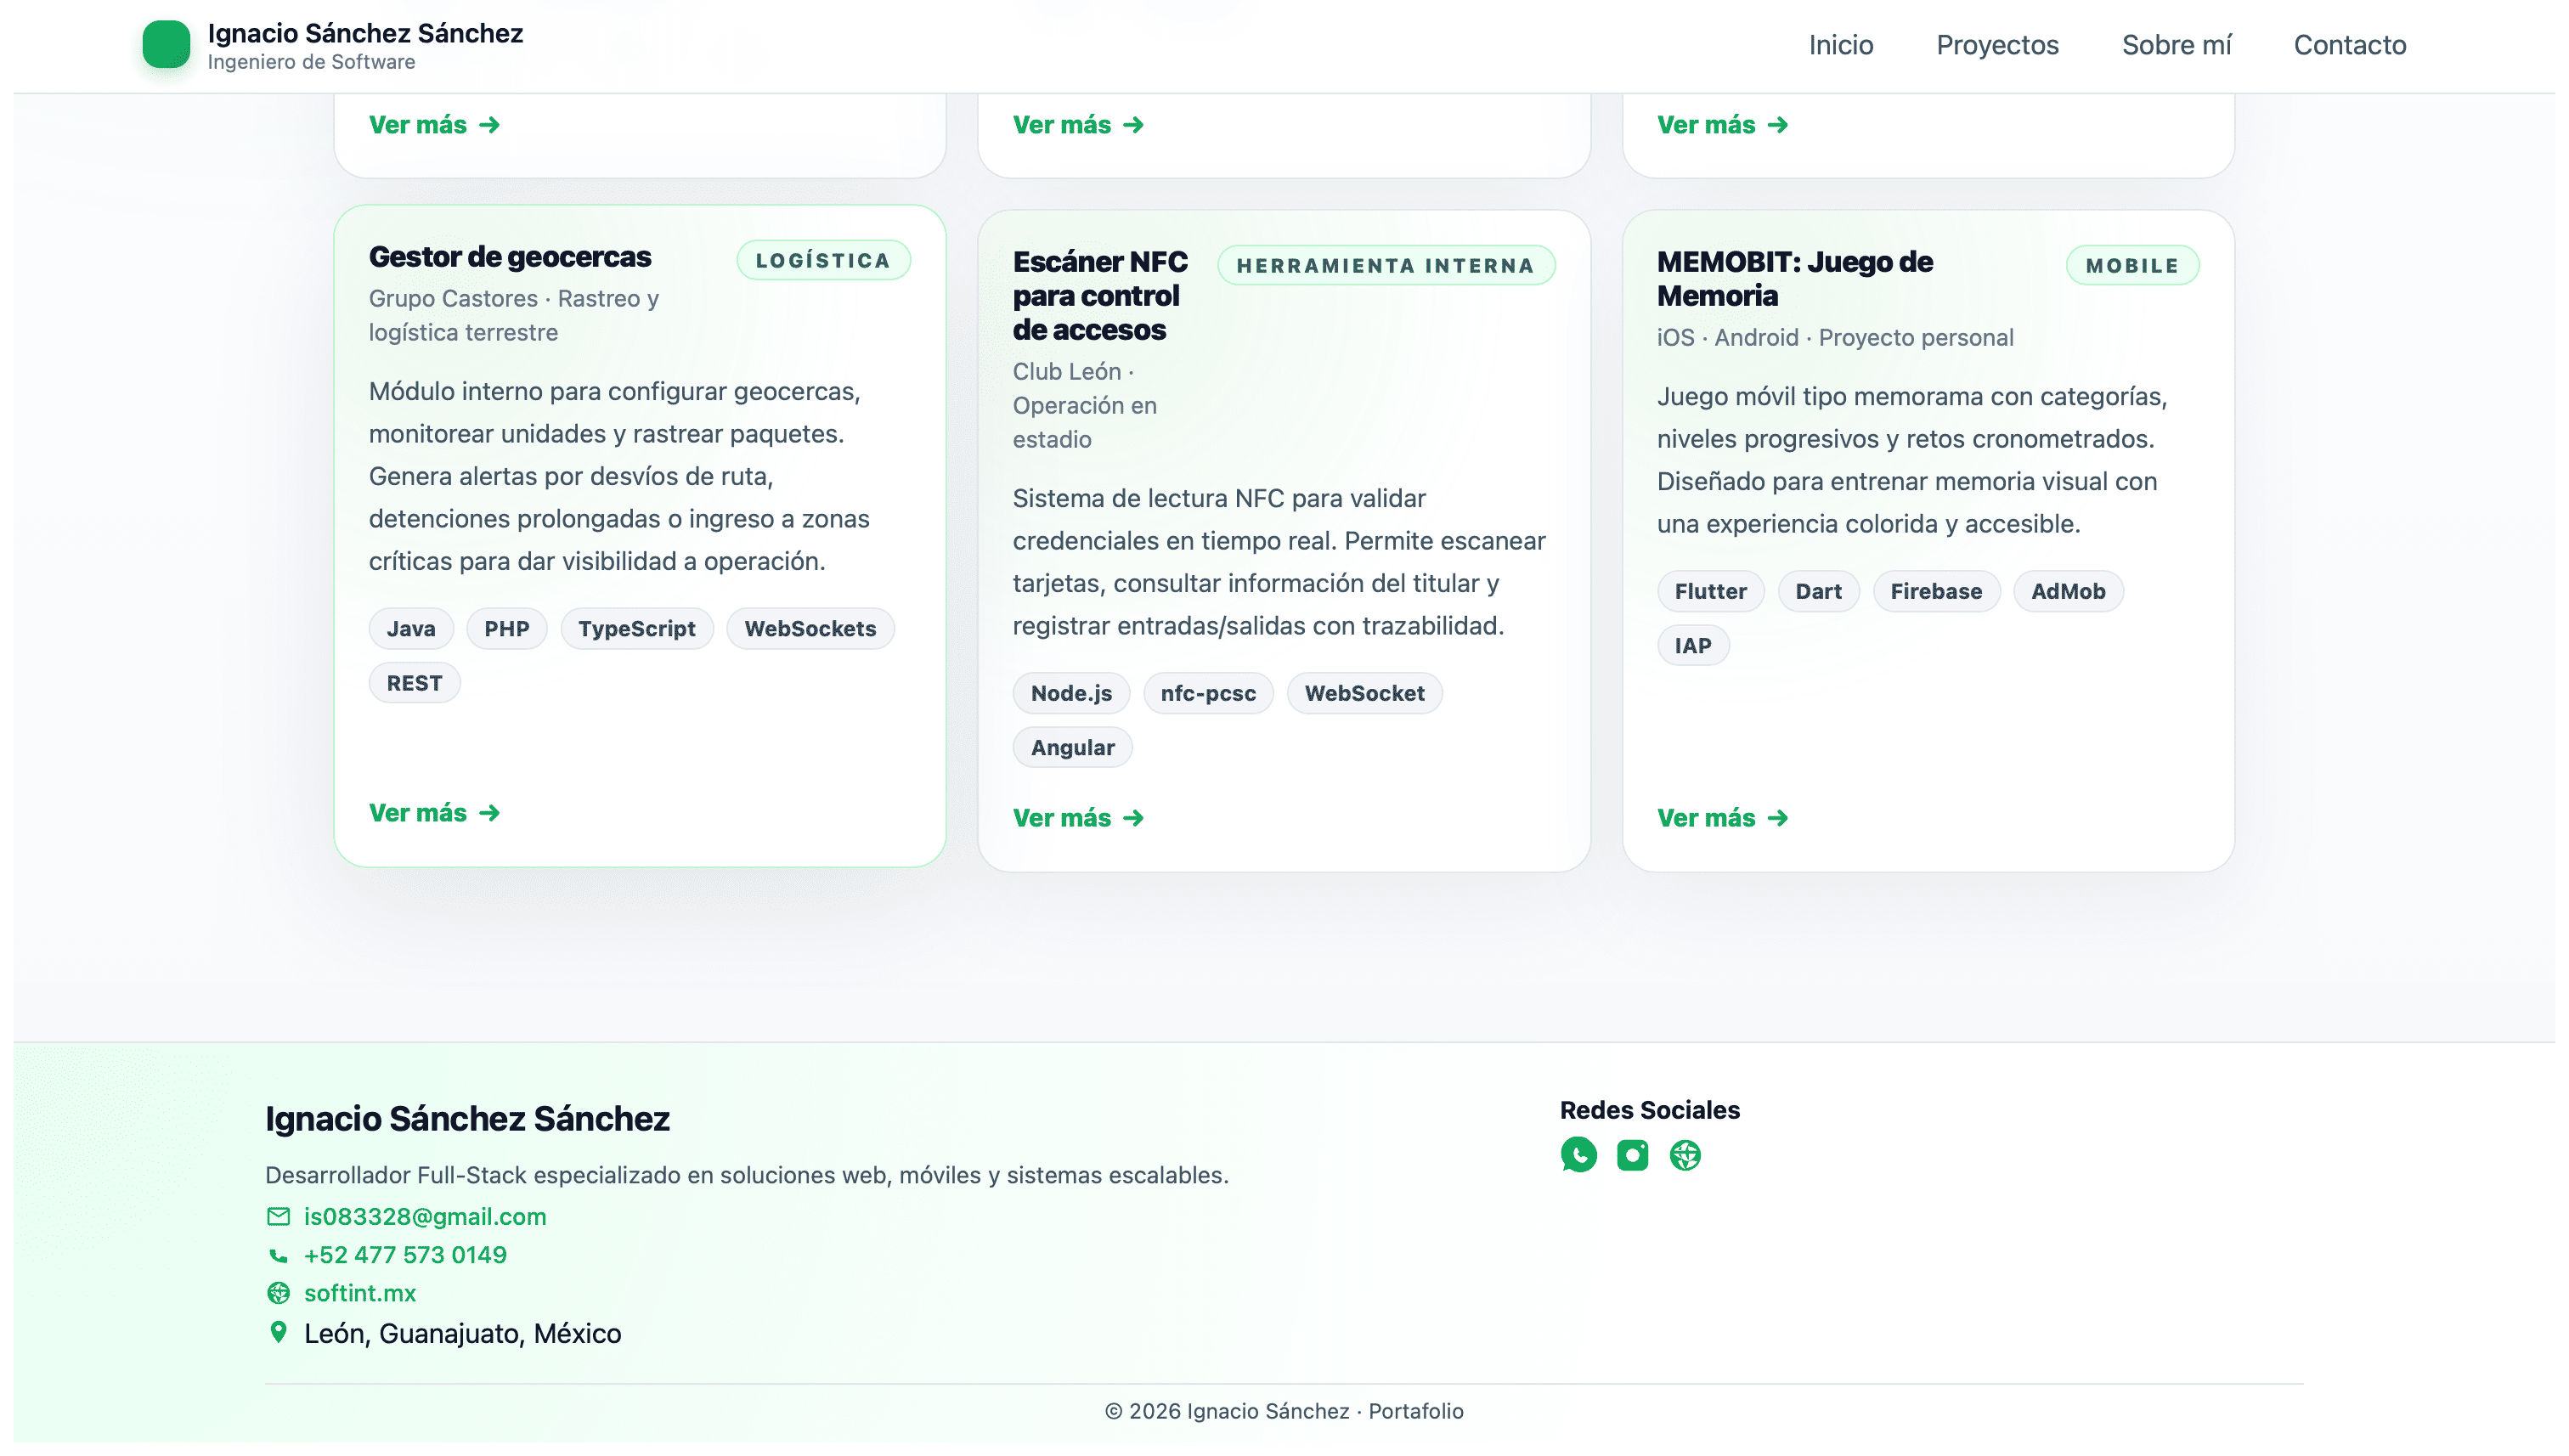Click the WebSockets tag
The image size is (2569, 1456).
point(810,629)
